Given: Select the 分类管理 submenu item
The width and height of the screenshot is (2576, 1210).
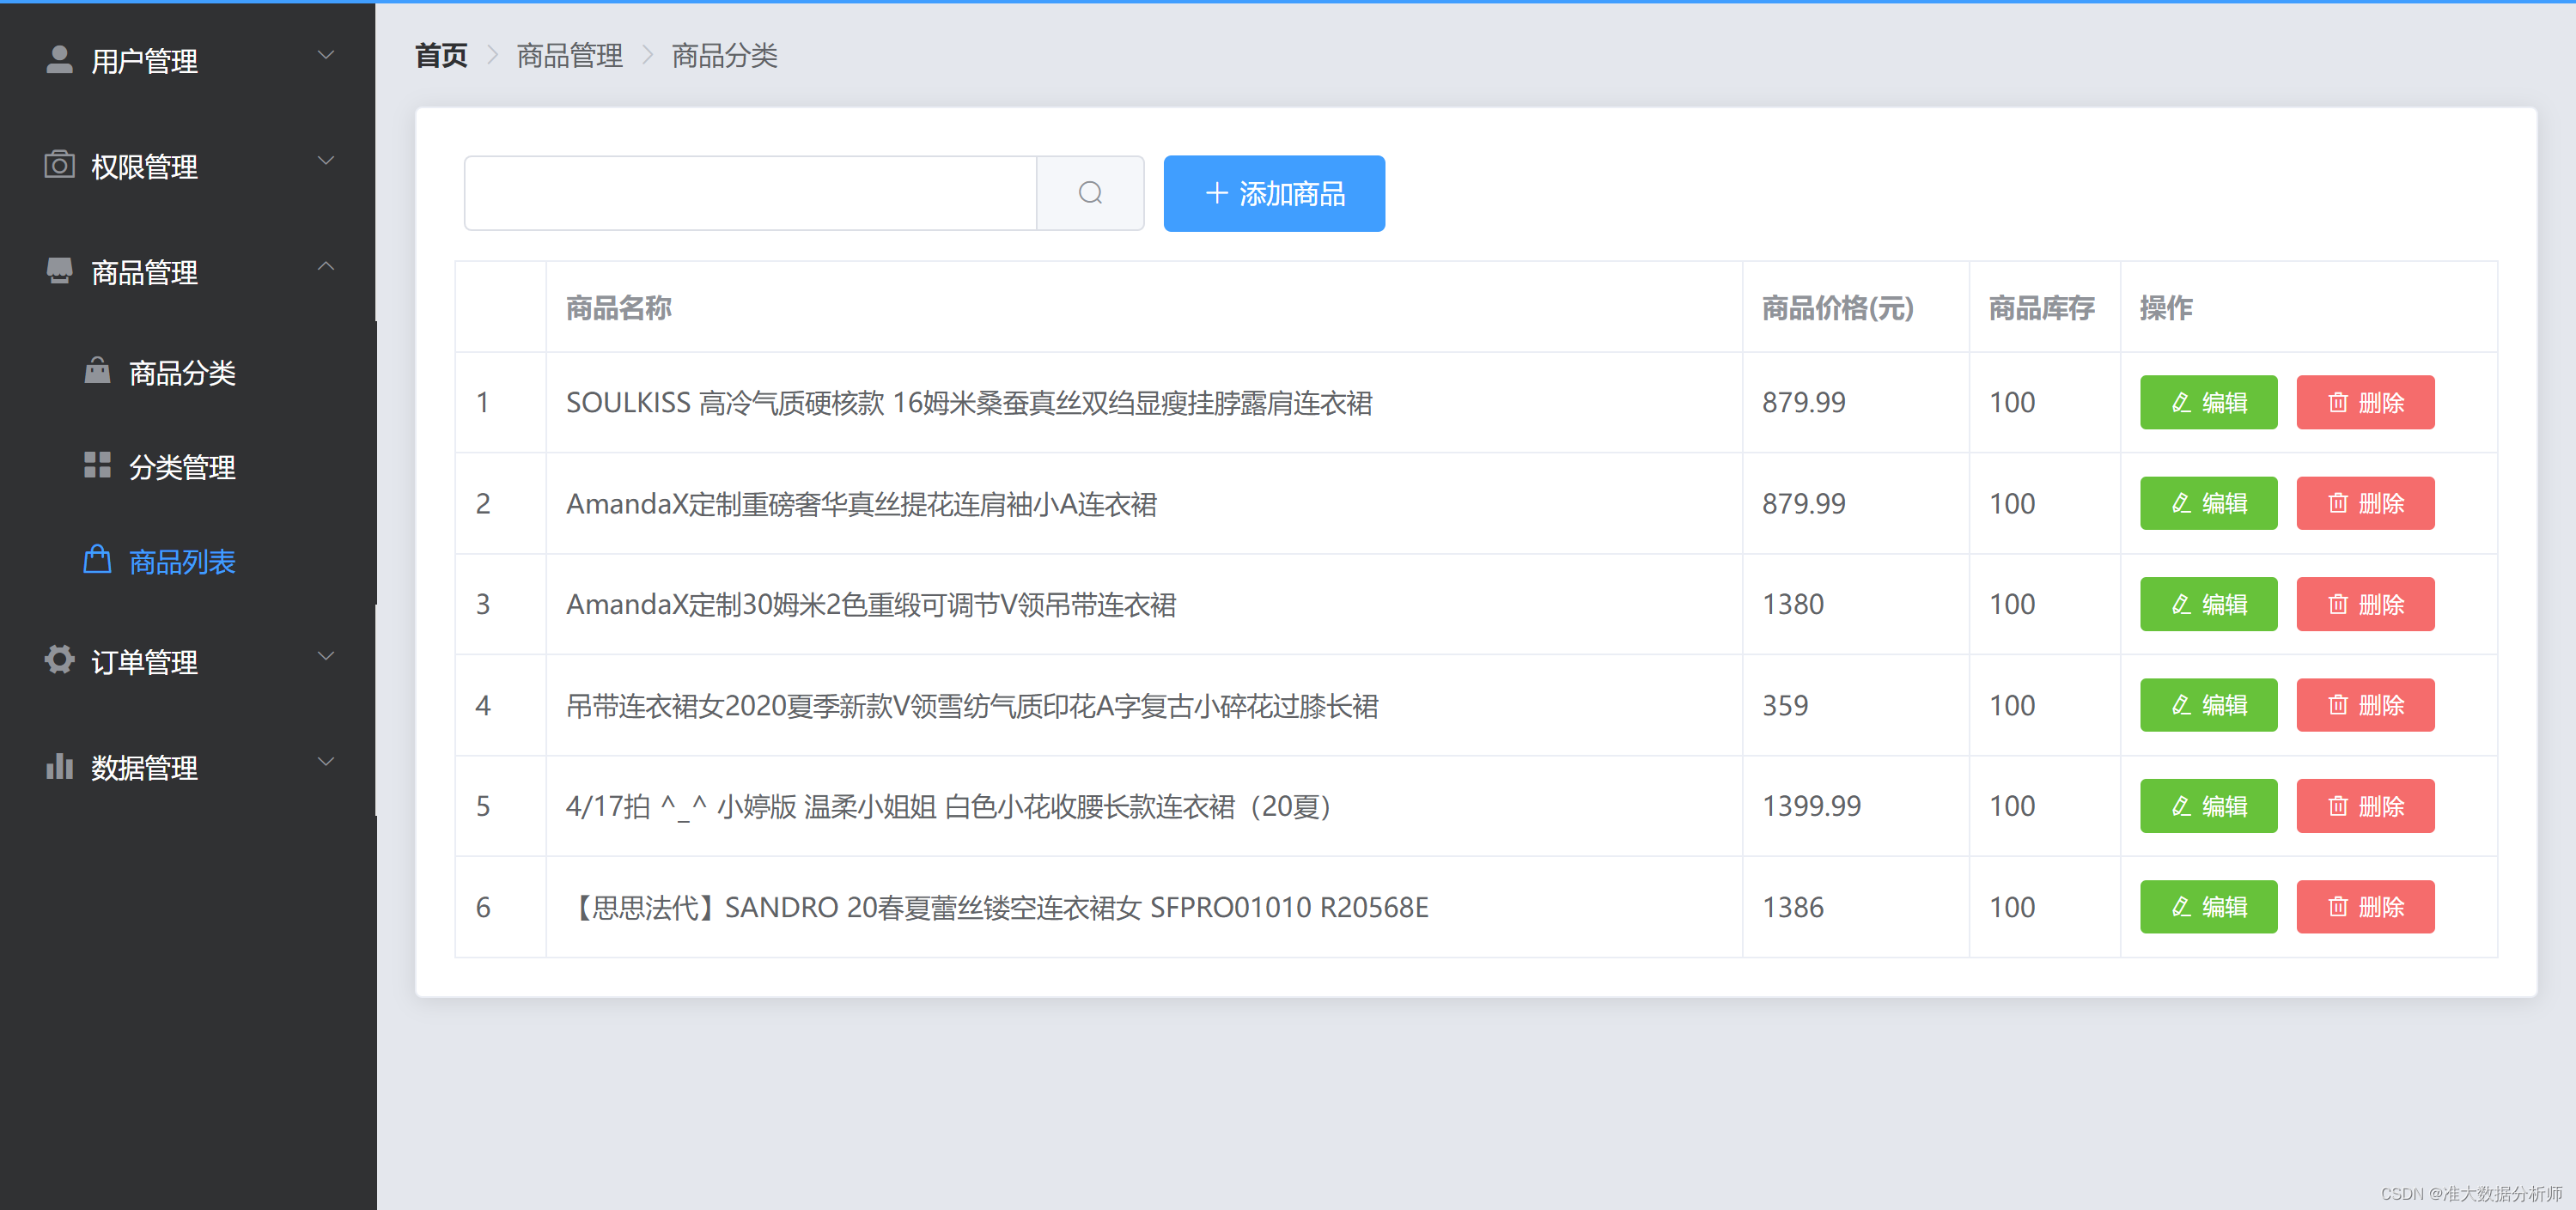Looking at the screenshot, I should (x=182, y=467).
